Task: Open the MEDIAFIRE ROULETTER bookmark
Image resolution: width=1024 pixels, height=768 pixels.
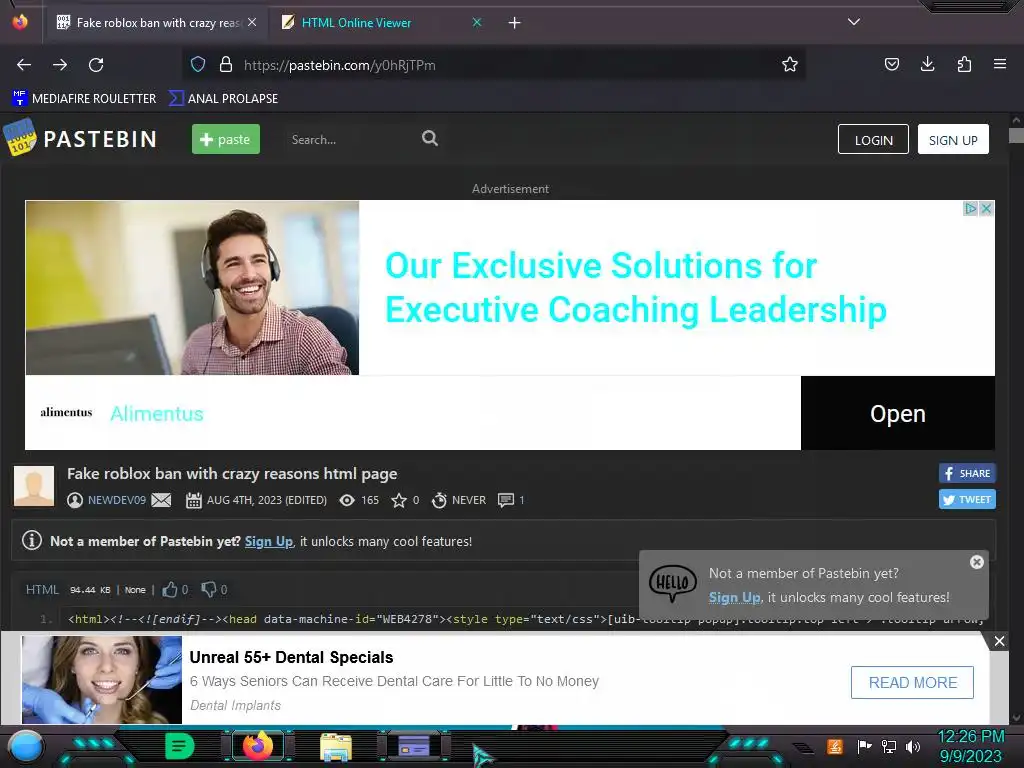Action: 84,99
